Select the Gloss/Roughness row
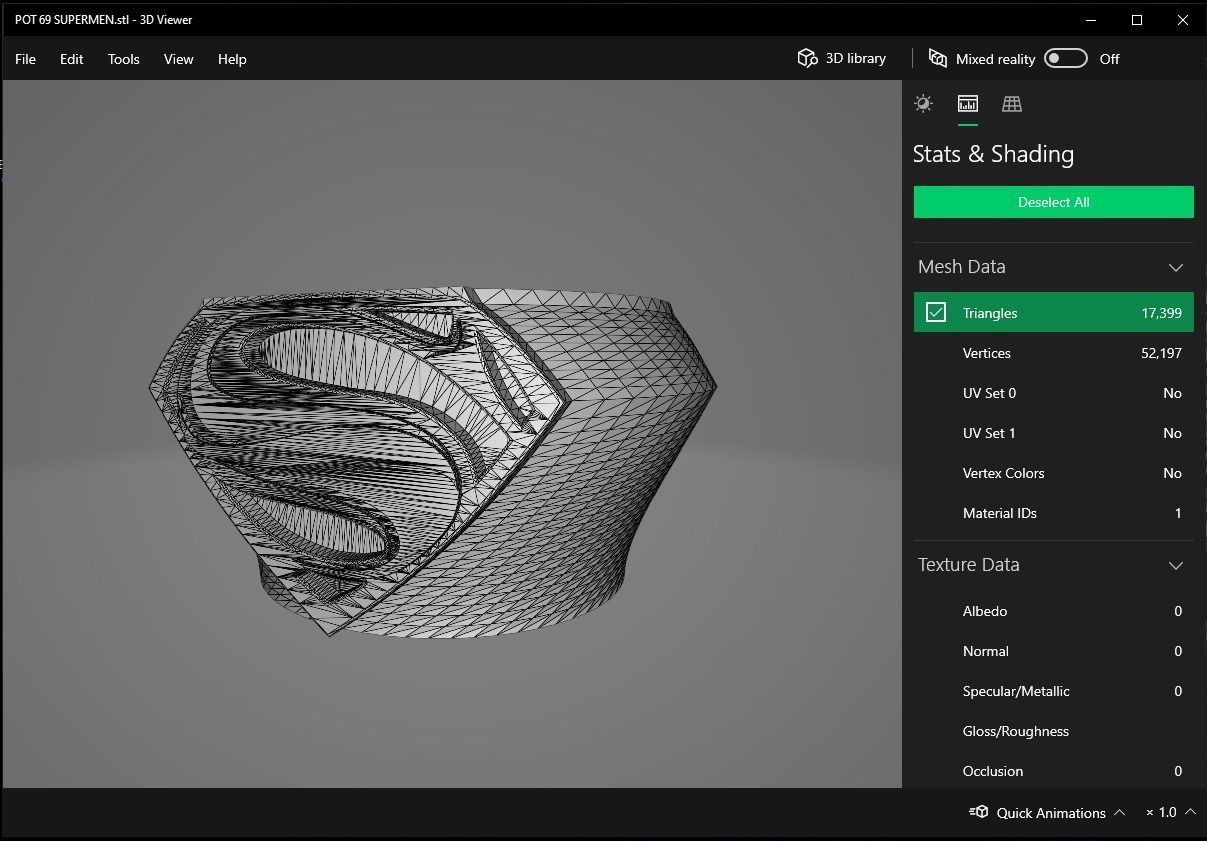The height and width of the screenshot is (841, 1207). point(1053,731)
